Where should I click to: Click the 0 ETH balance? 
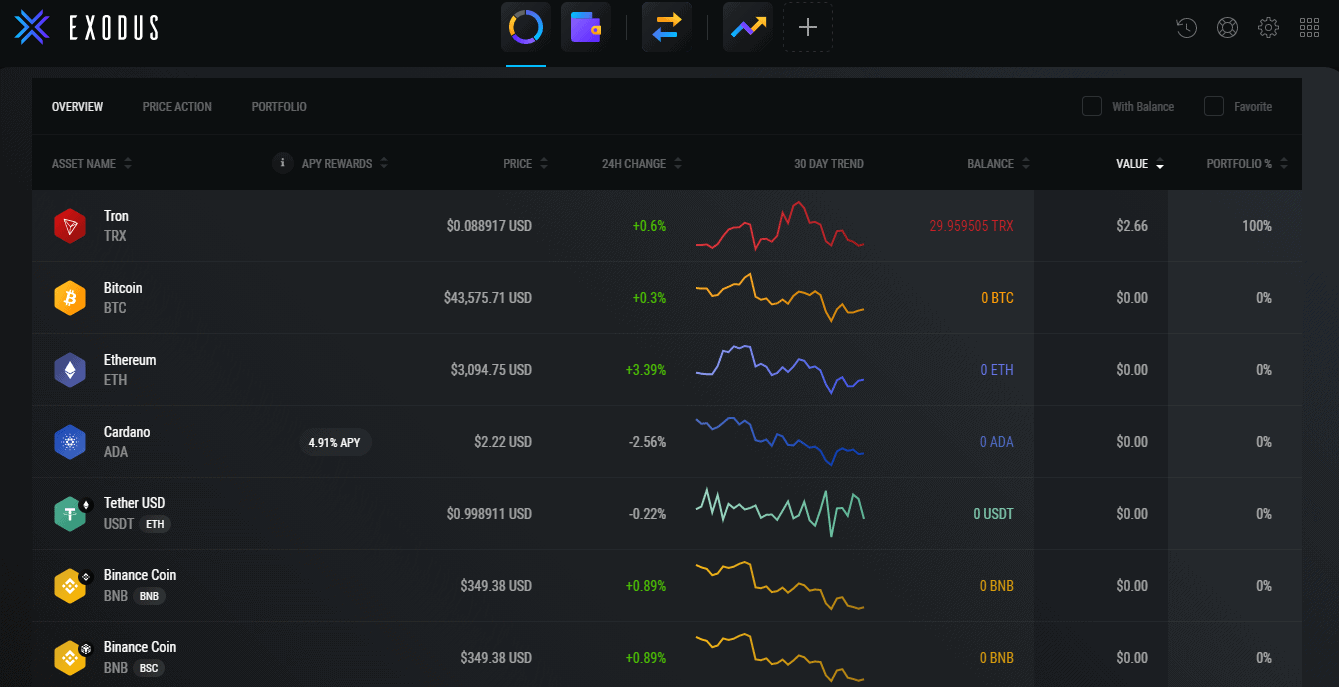[997, 370]
